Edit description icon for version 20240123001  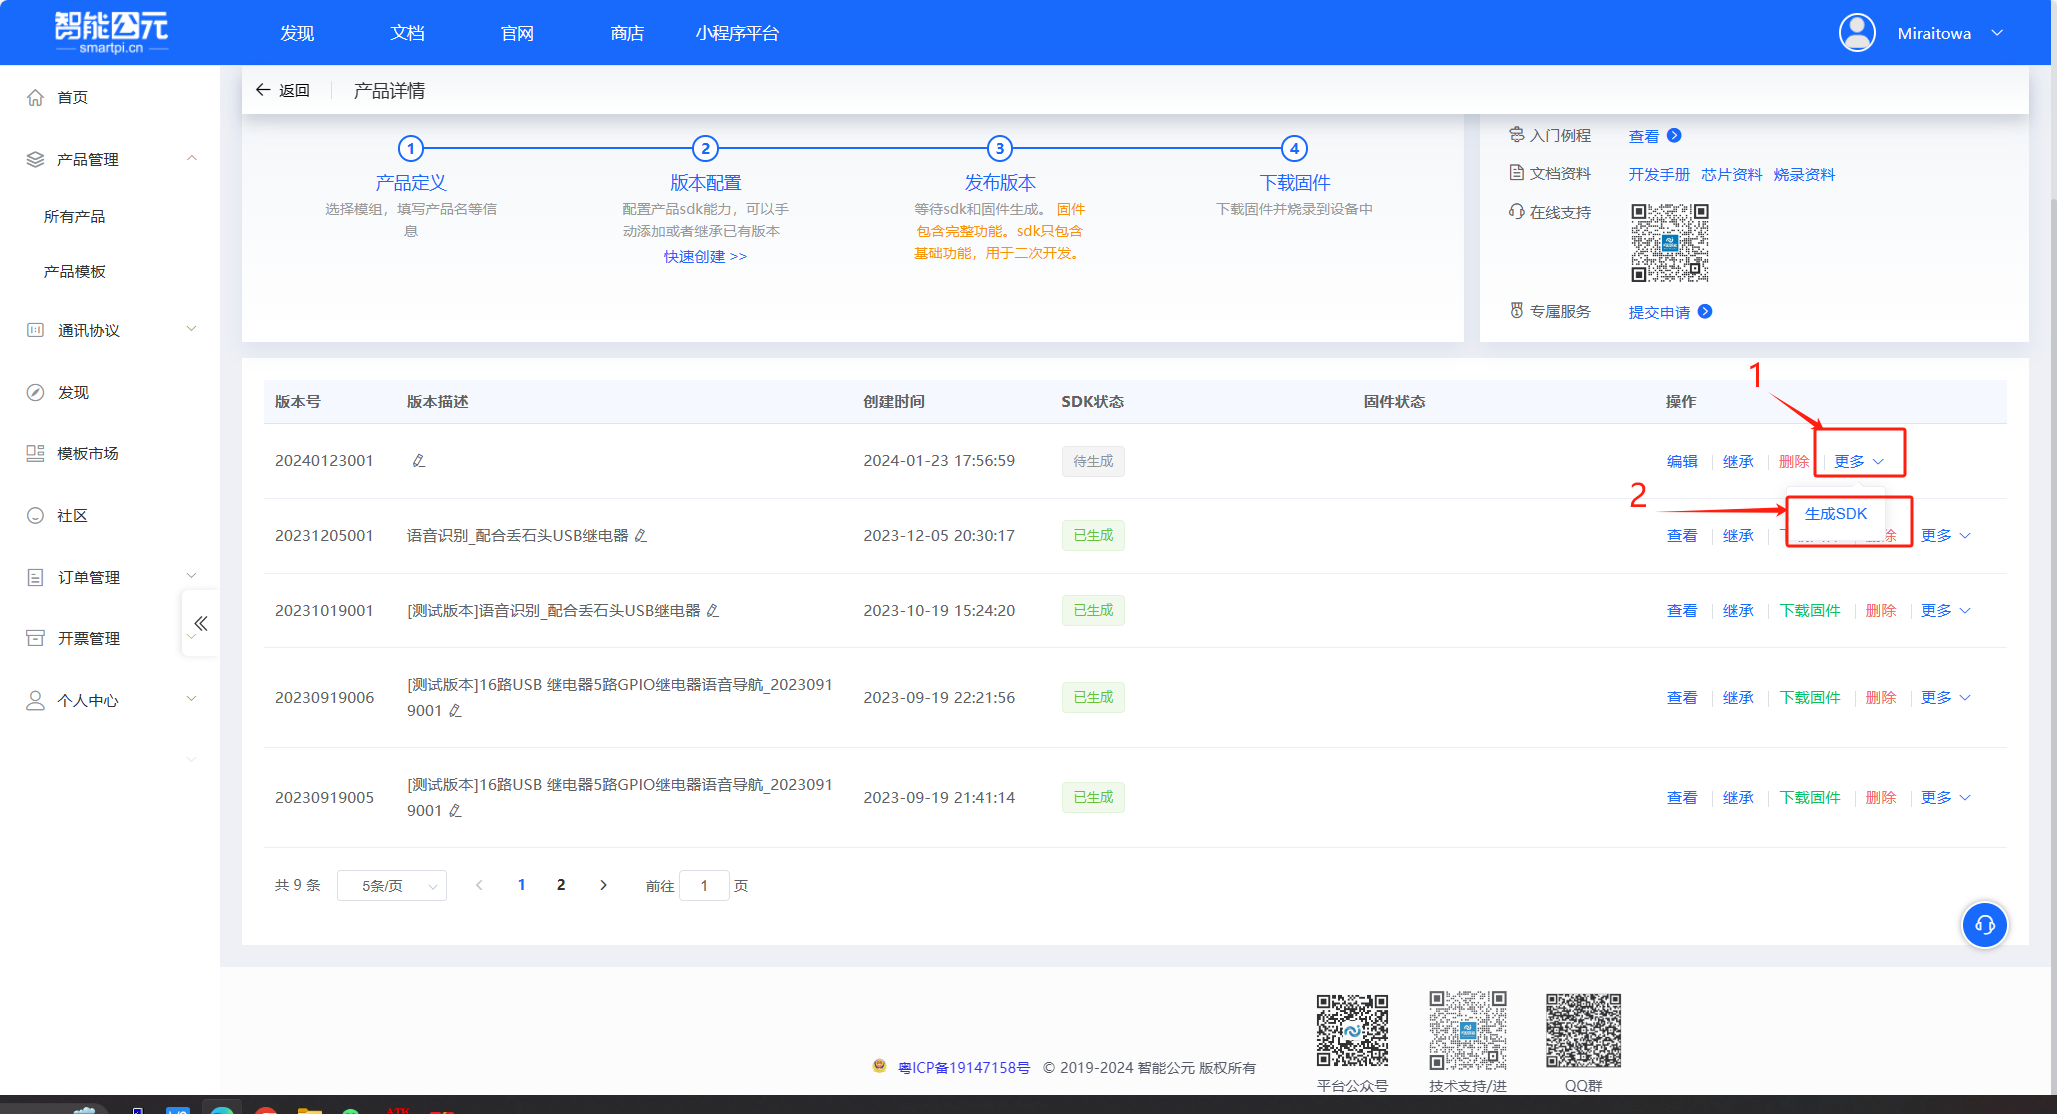pyautogui.click(x=418, y=460)
